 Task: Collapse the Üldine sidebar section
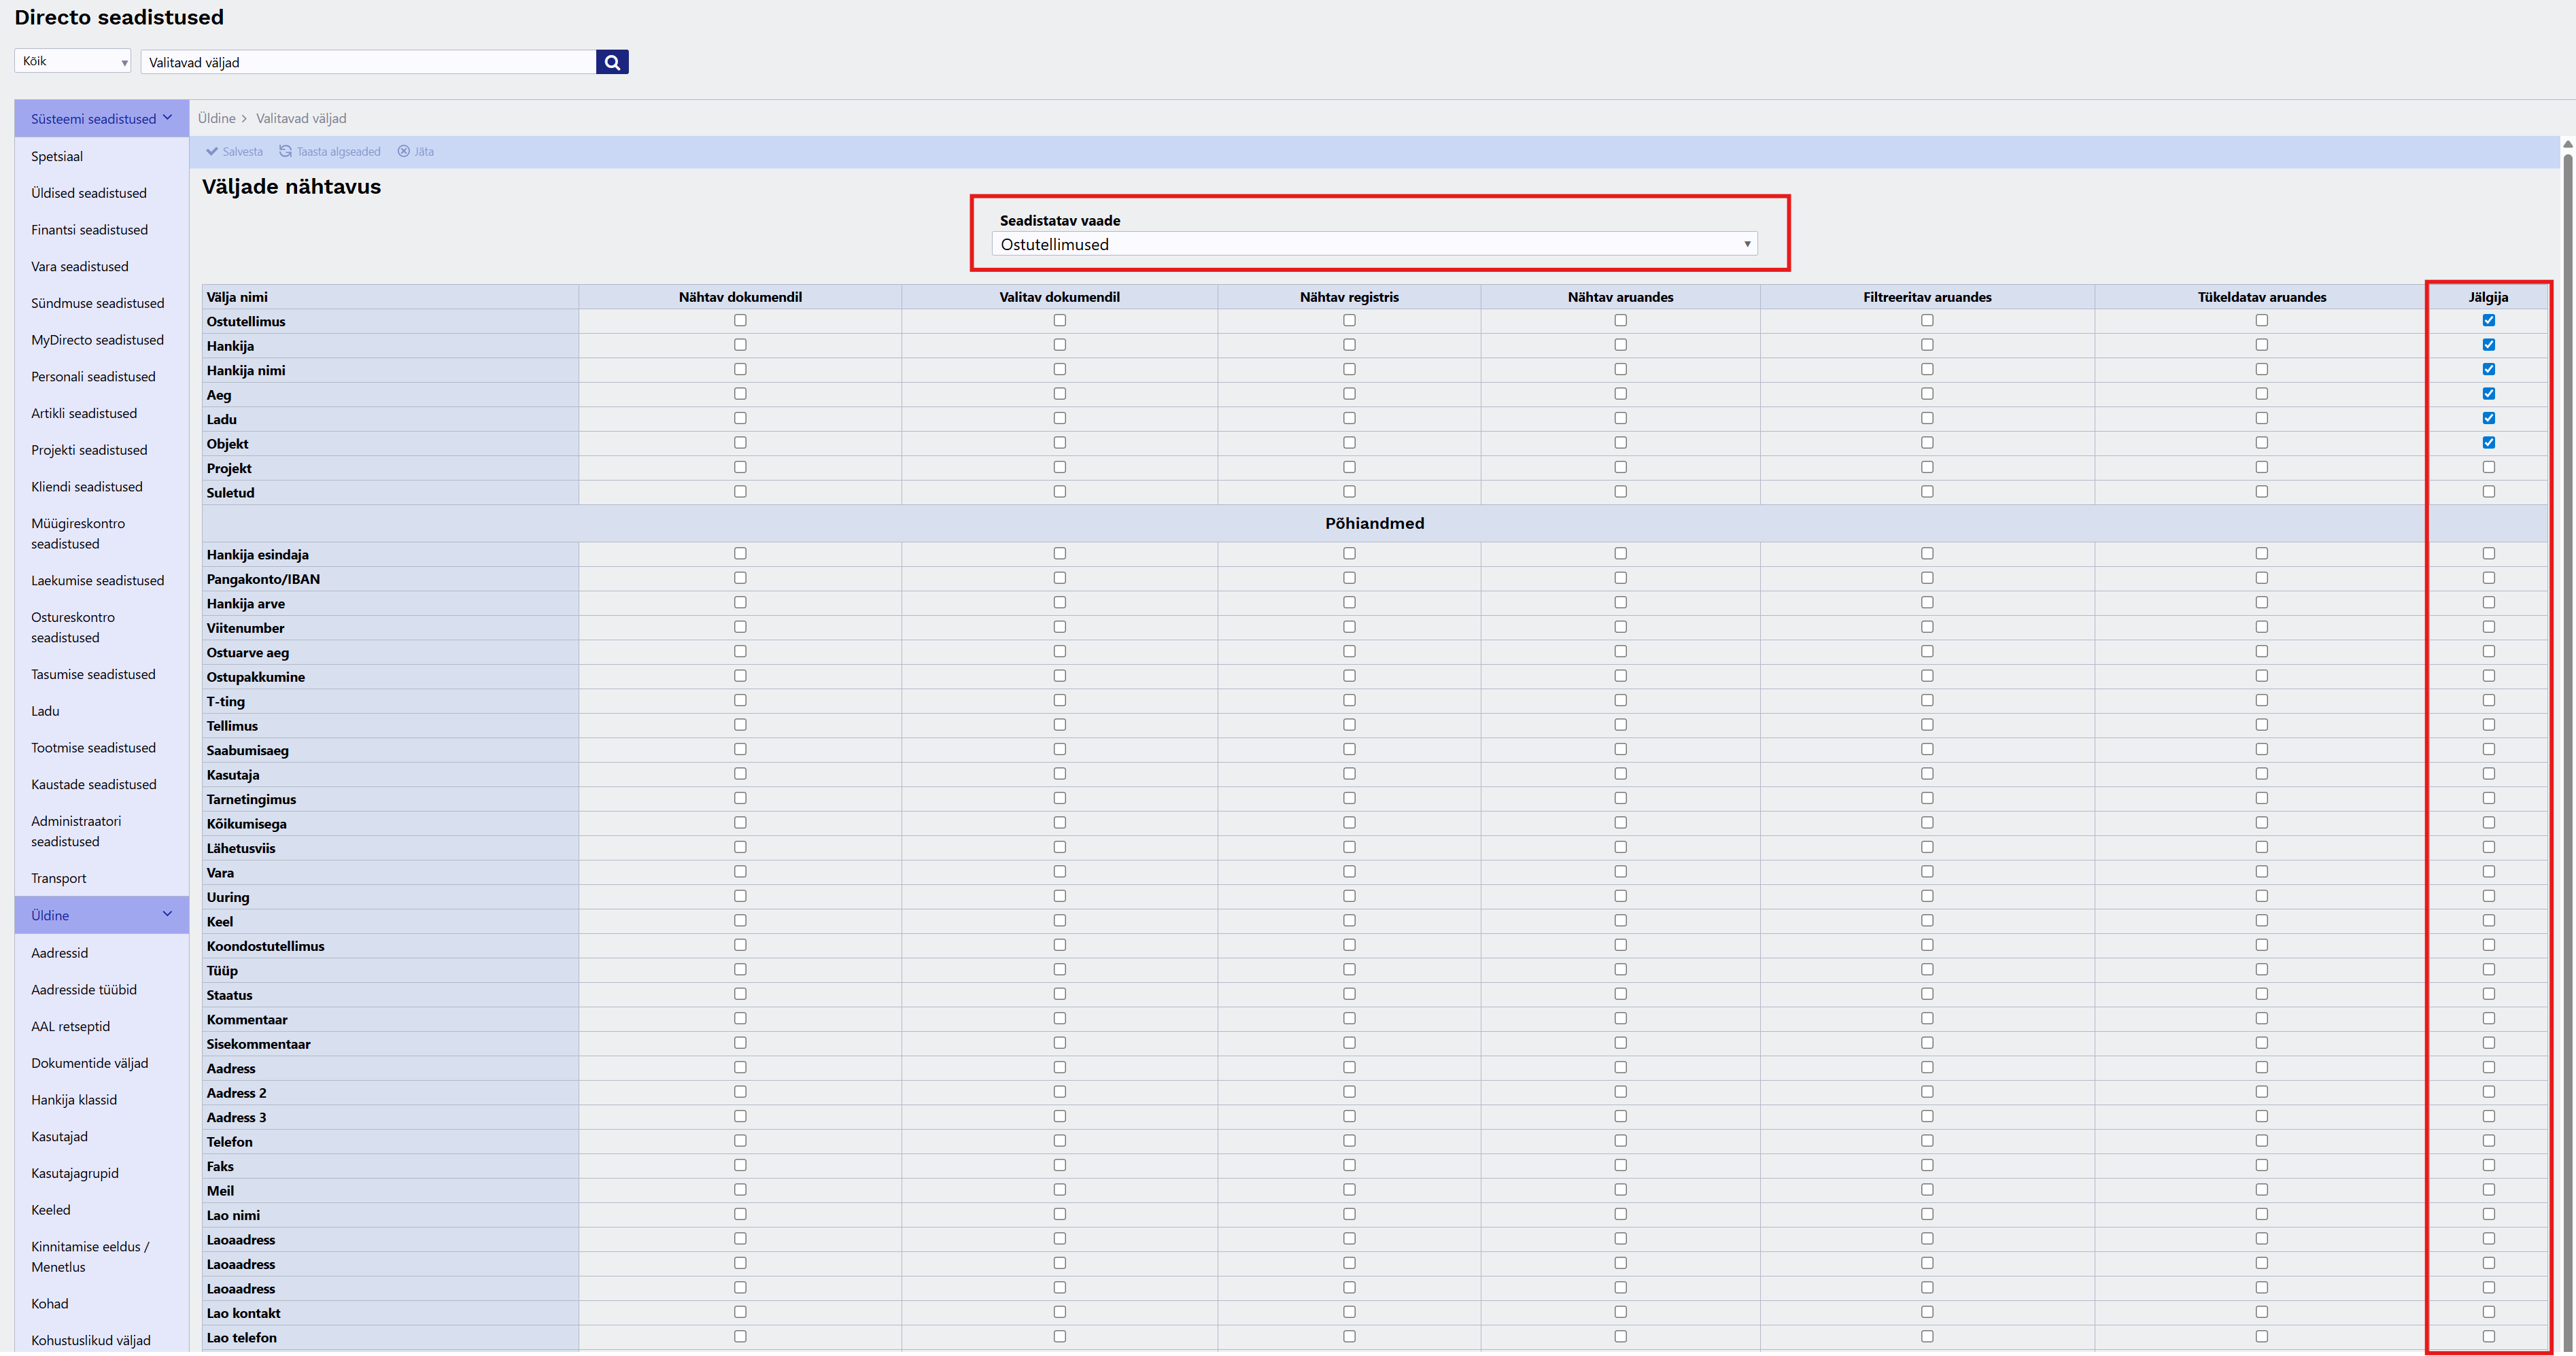coord(167,914)
